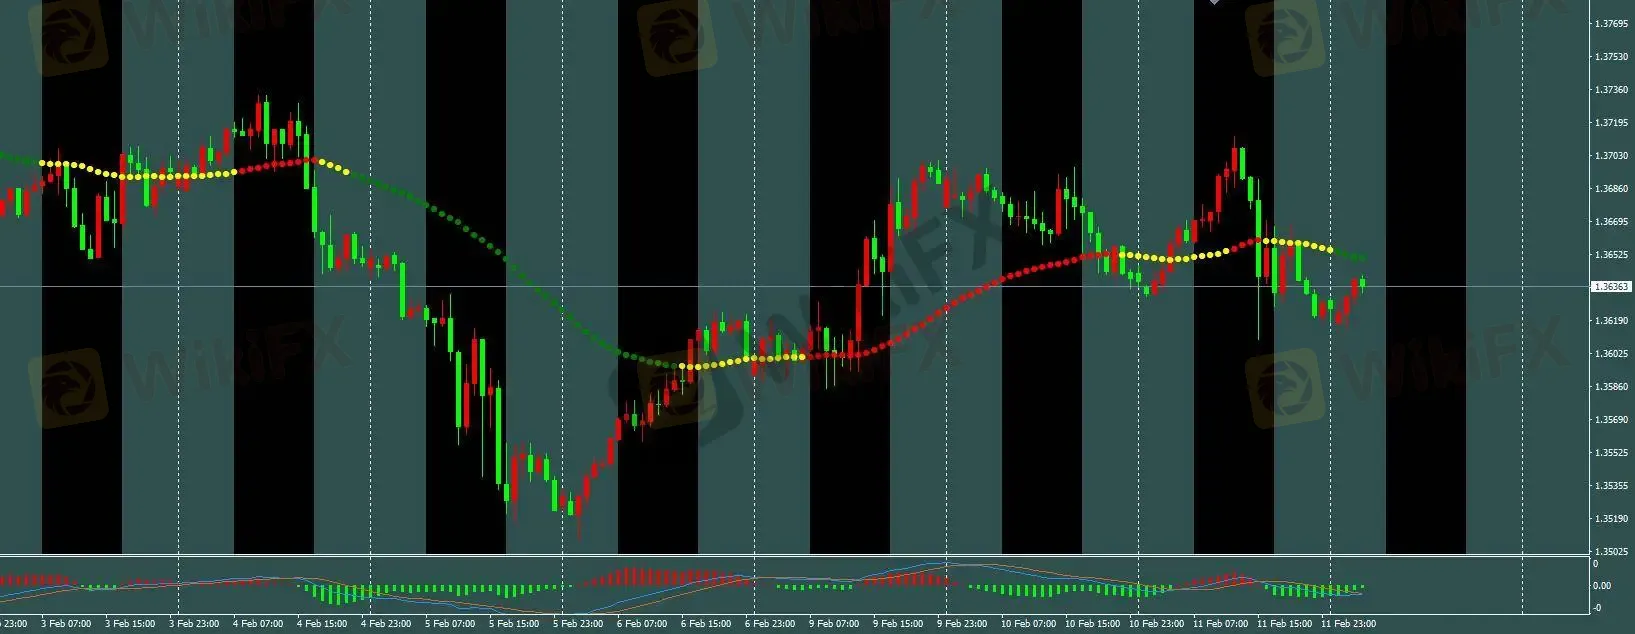Select the 11 Feb 23:00 time label
The height and width of the screenshot is (634, 1635).
click(x=1346, y=624)
